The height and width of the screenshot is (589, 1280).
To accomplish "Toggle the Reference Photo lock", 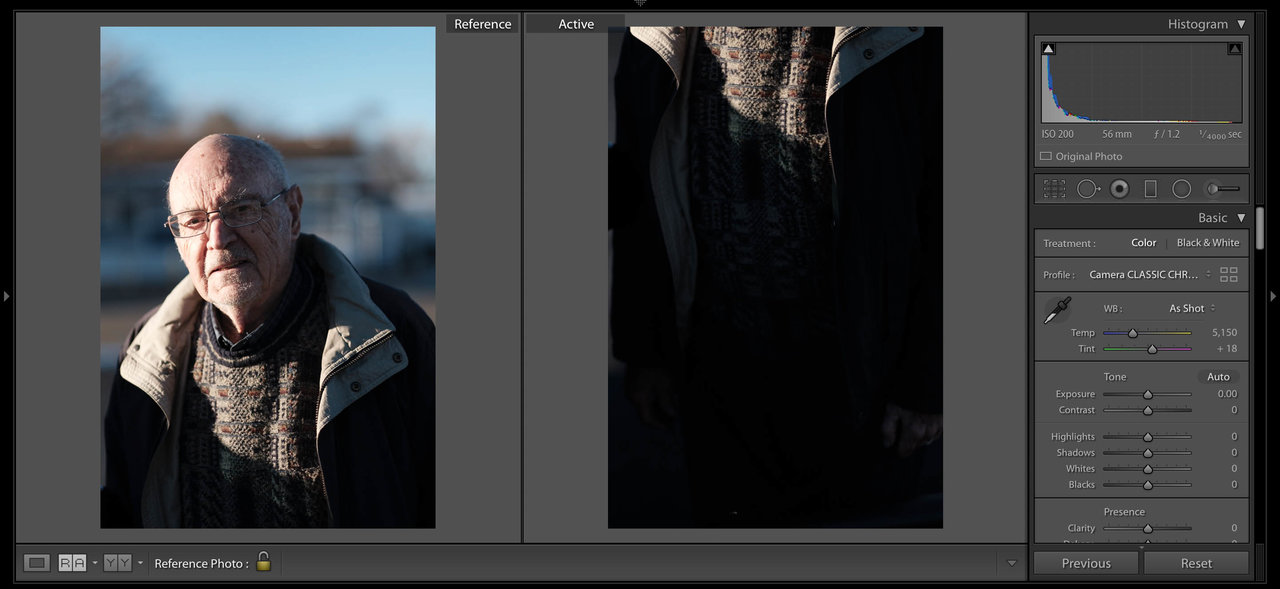I will point(263,562).
